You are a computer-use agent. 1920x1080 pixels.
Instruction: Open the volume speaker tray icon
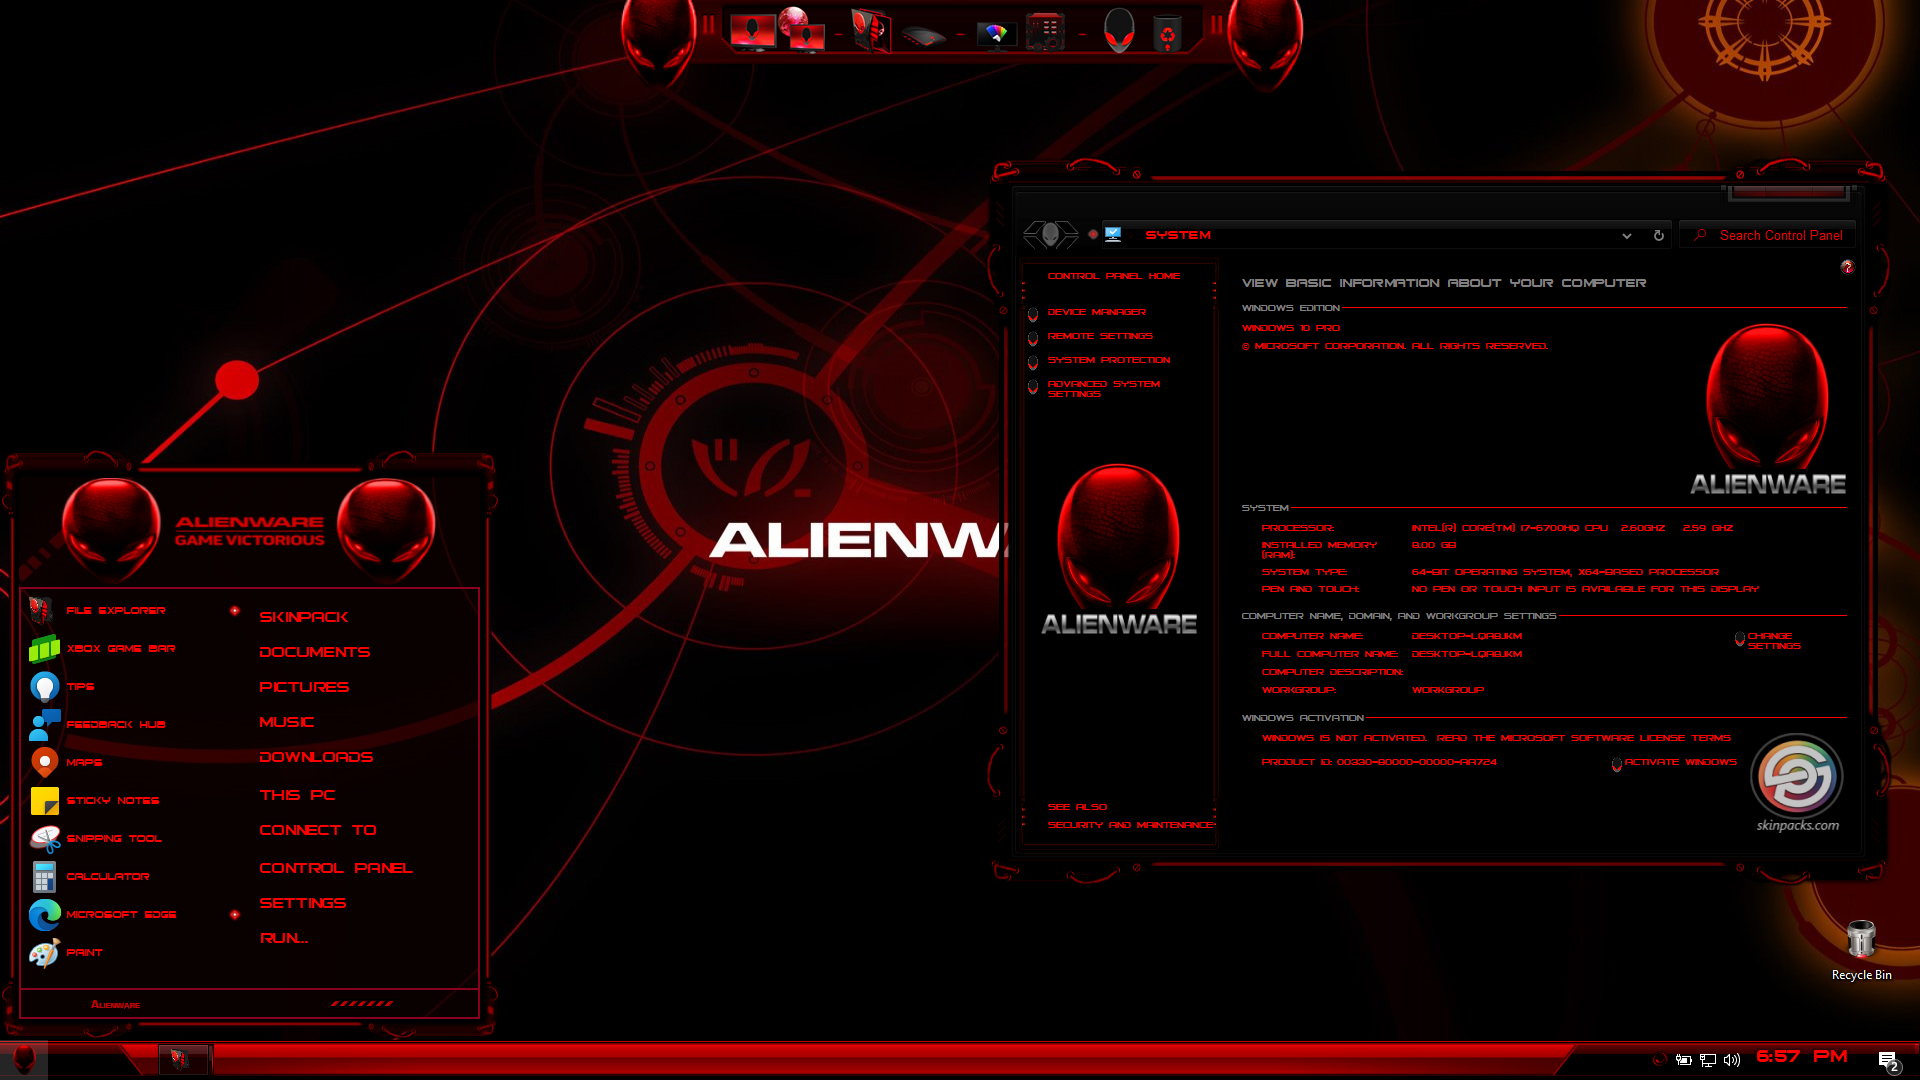(x=1732, y=1060)
